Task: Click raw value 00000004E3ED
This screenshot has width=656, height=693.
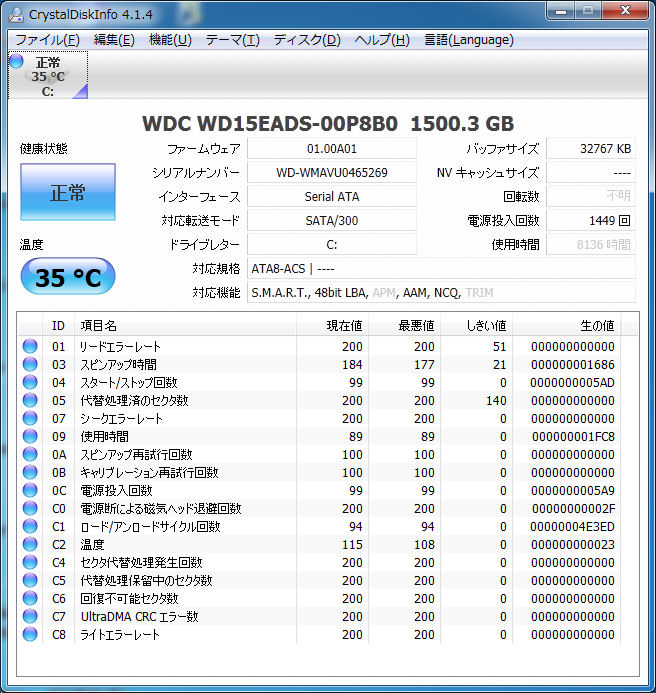Action: click(572, 526)
